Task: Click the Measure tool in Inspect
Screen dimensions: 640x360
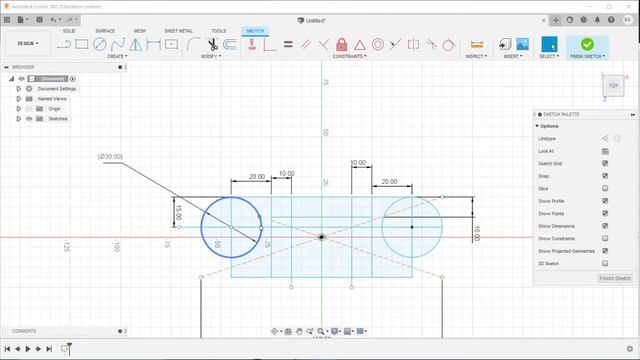Action: [x=476, y=44]
